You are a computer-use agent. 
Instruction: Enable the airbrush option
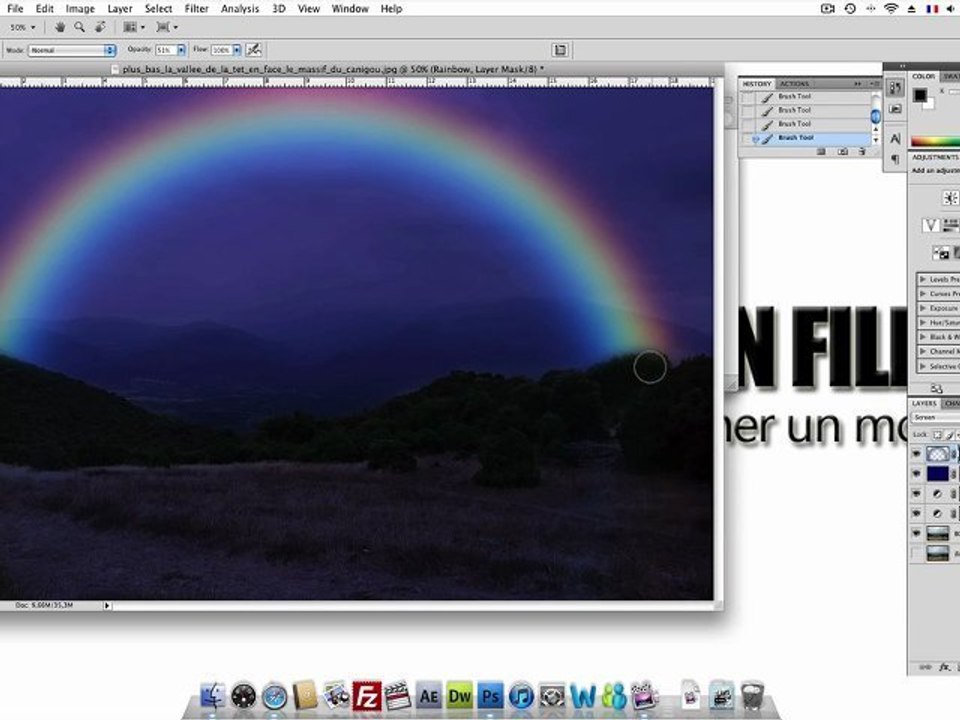[253, 50]
